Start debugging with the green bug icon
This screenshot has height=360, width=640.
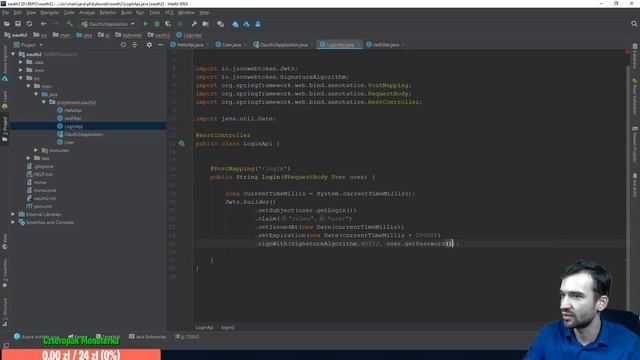tap(157, 24)
